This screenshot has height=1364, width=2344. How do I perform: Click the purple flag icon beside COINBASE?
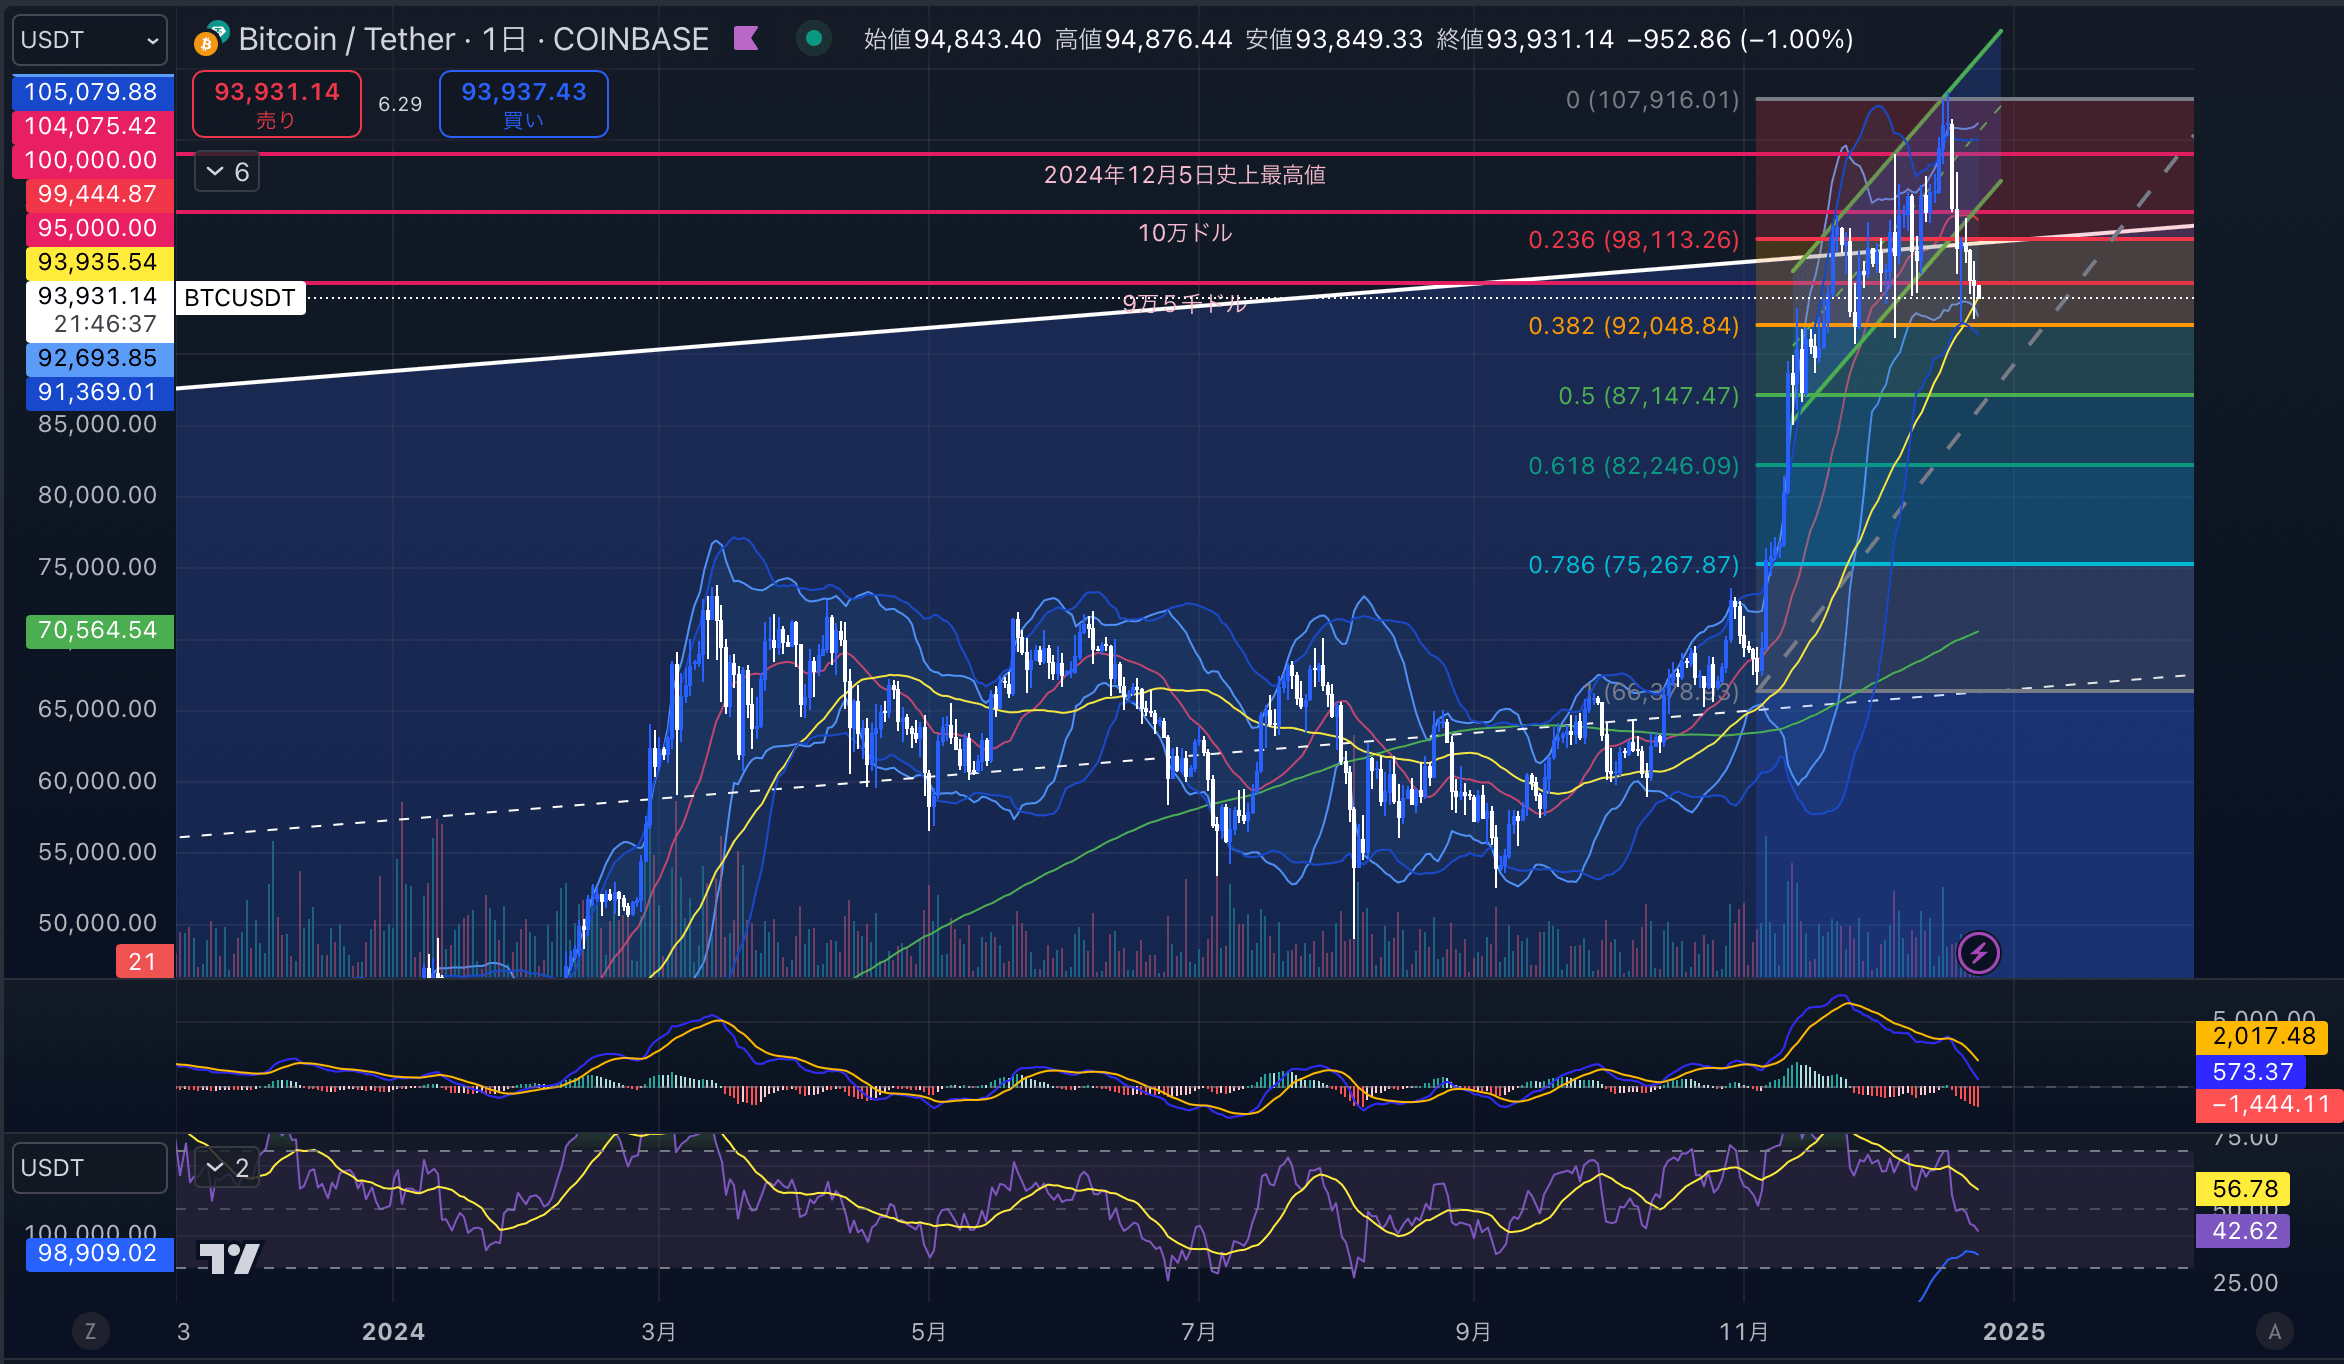pyautogui.click(x=746, y=39)
